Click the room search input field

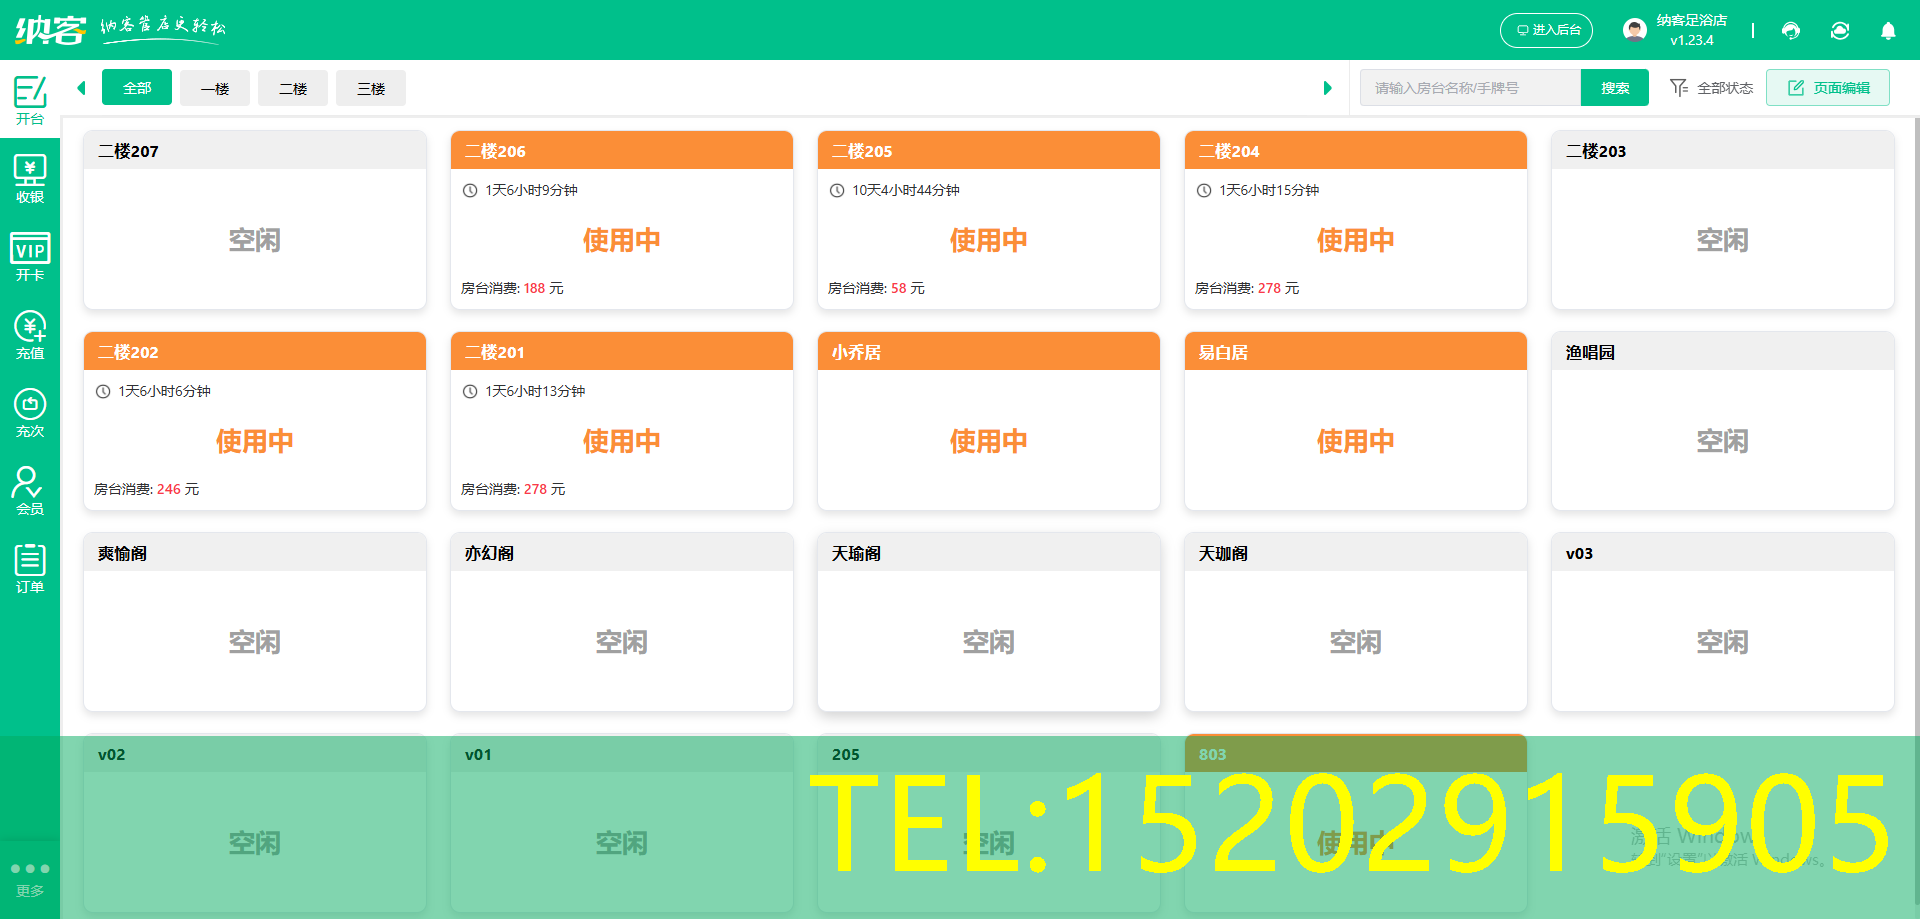pyautogui.click(x=1470, y=87)
